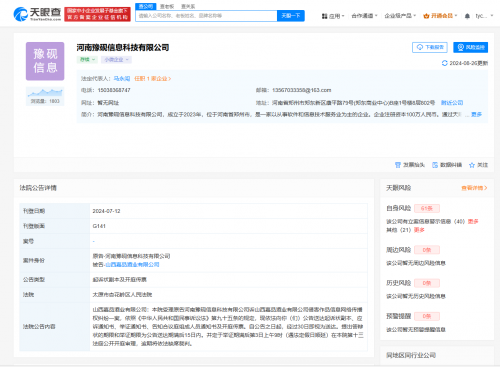Click the 历史风险 0条 badge
Viewport: 500px width, 367px height.
pos(427,283)
